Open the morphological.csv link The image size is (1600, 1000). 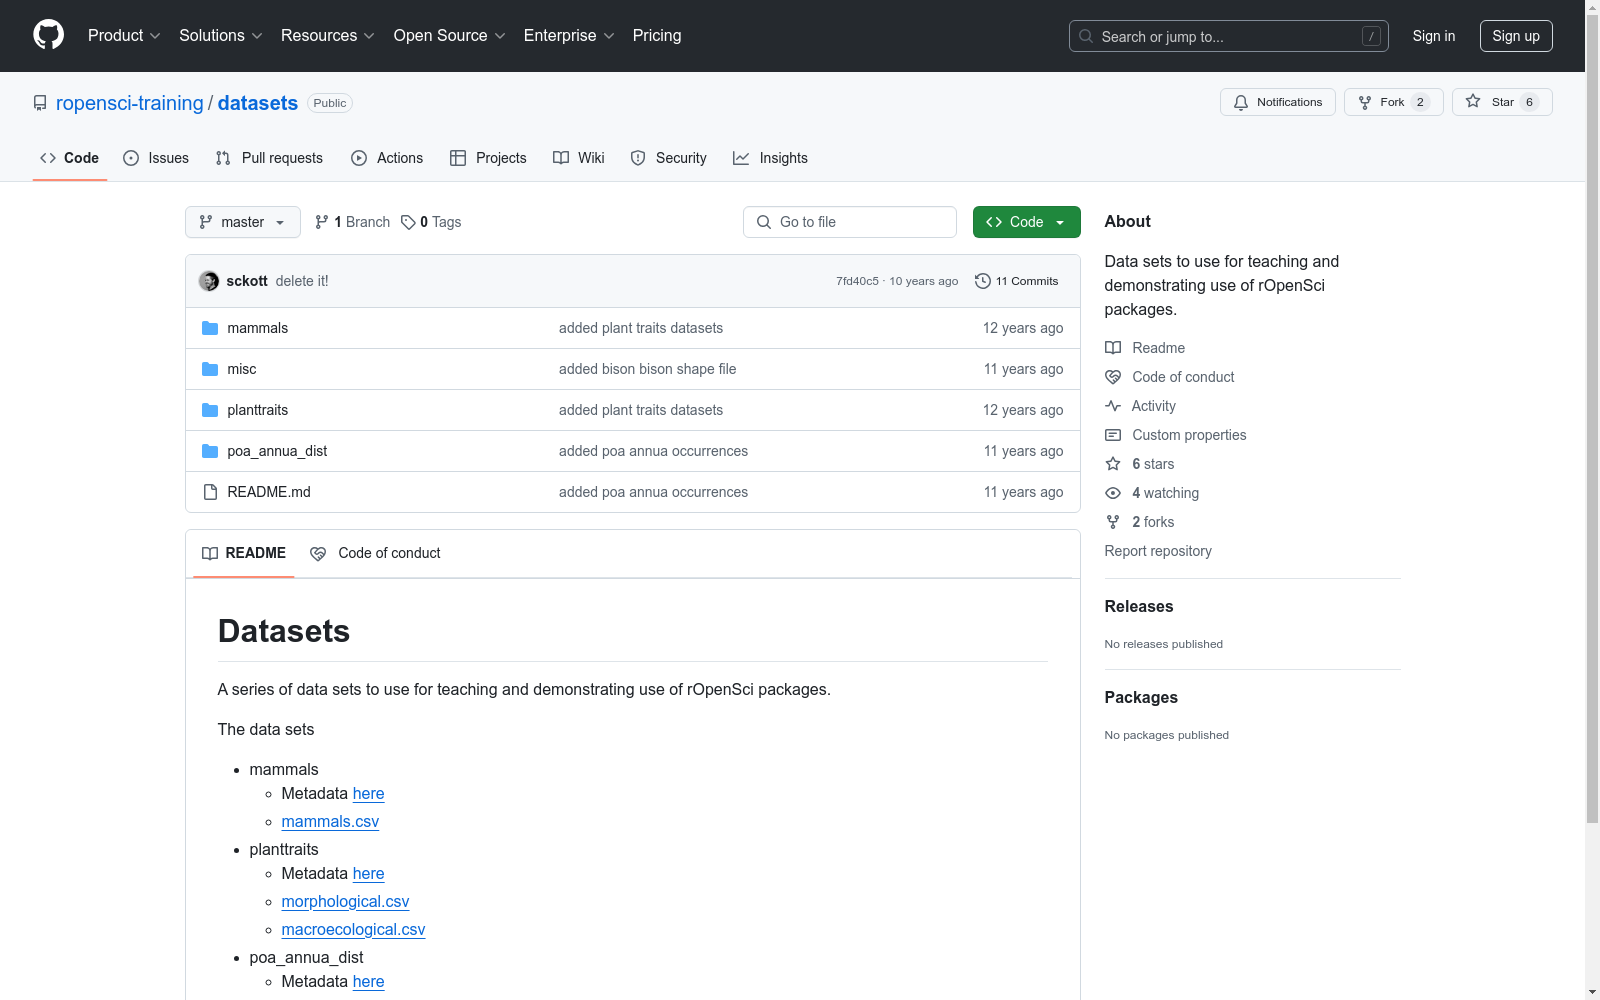(345, 901)
